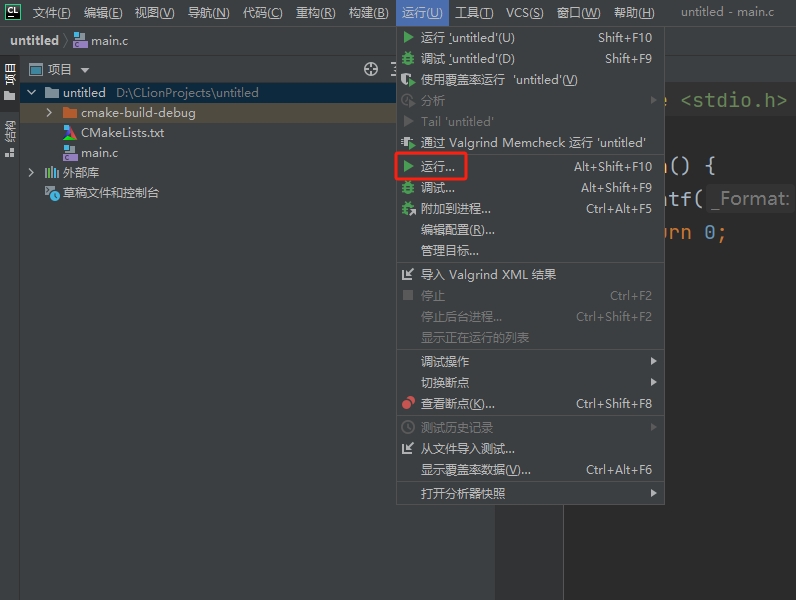Click the CLion logo icon in title bar
Viewport: 796px width, 600px height.
coord(13,12)
